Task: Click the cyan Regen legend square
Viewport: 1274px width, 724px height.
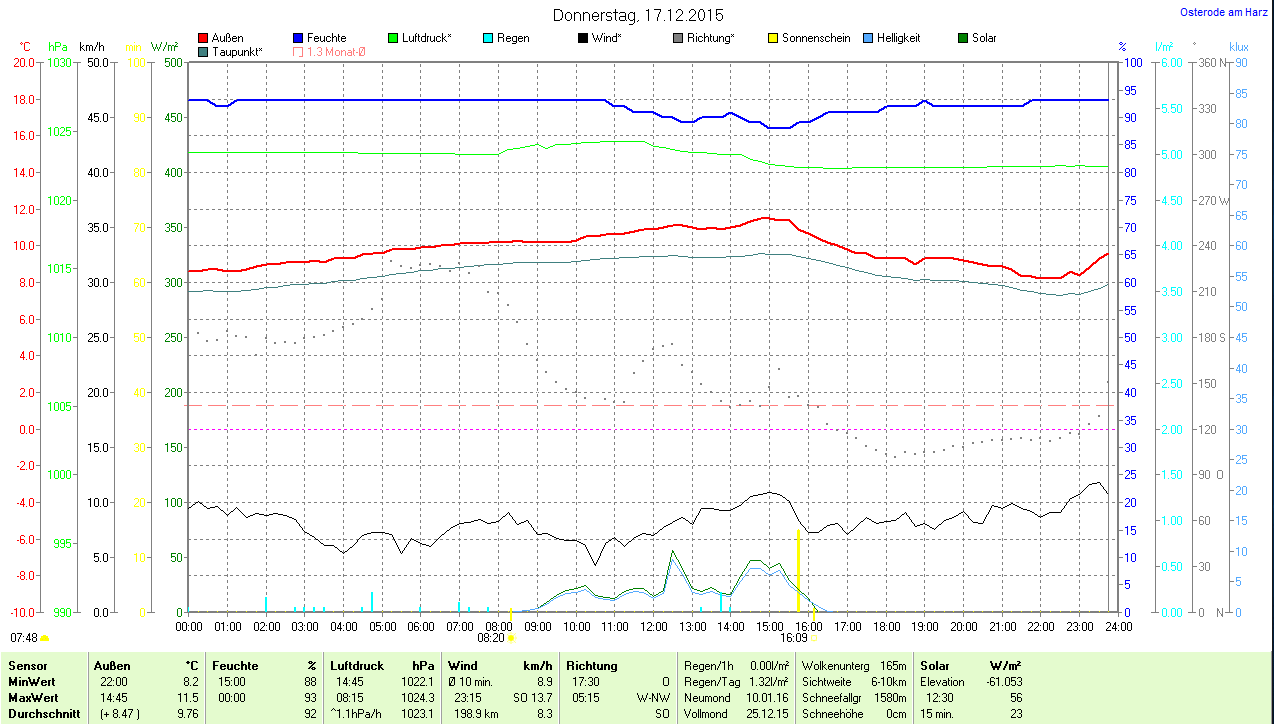Action: pos(488,38)
